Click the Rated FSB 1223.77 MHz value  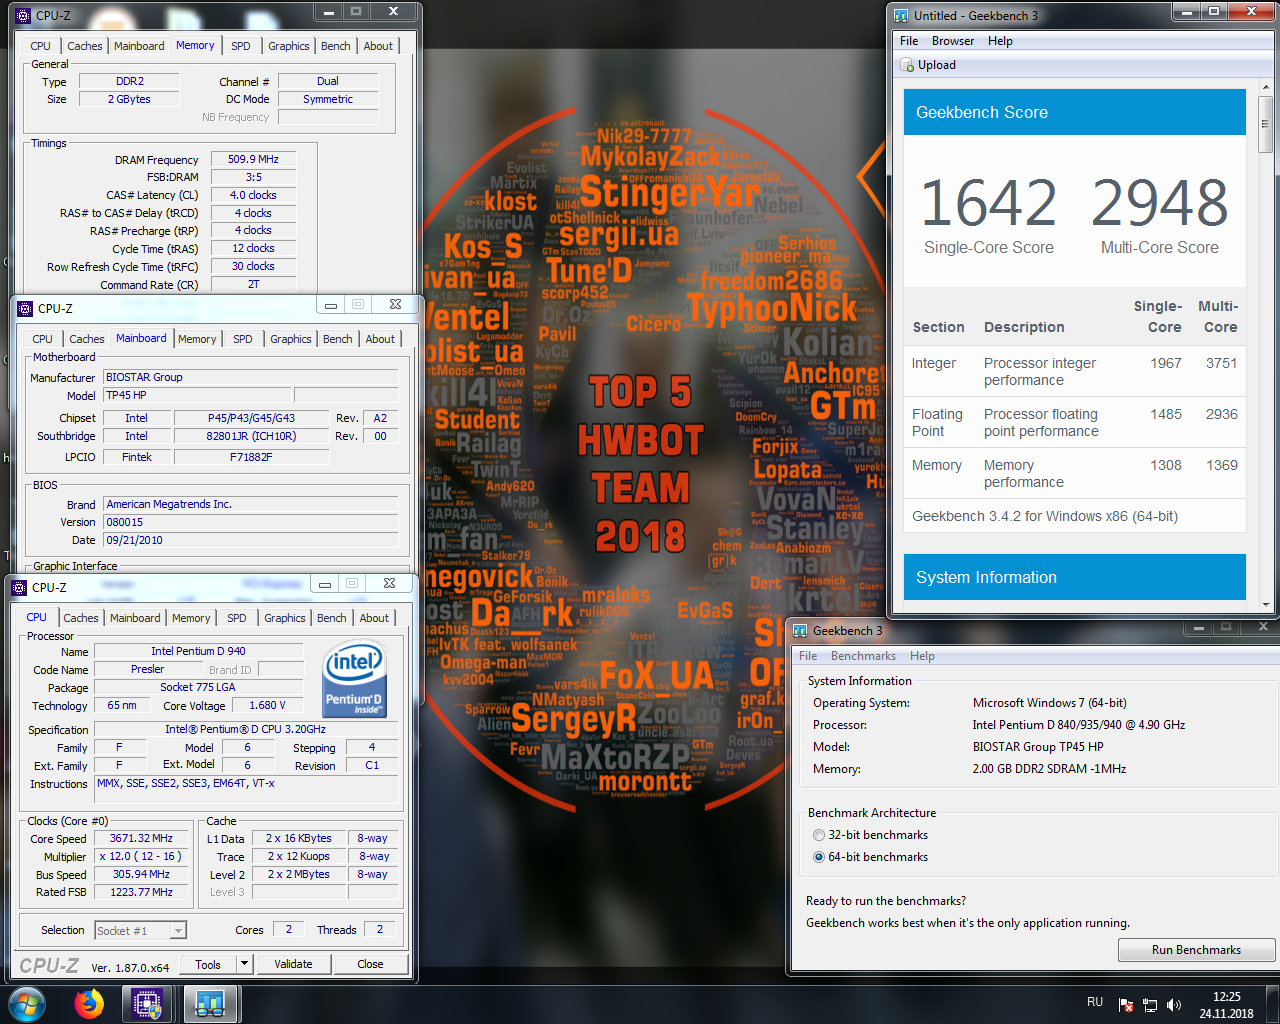142,892
